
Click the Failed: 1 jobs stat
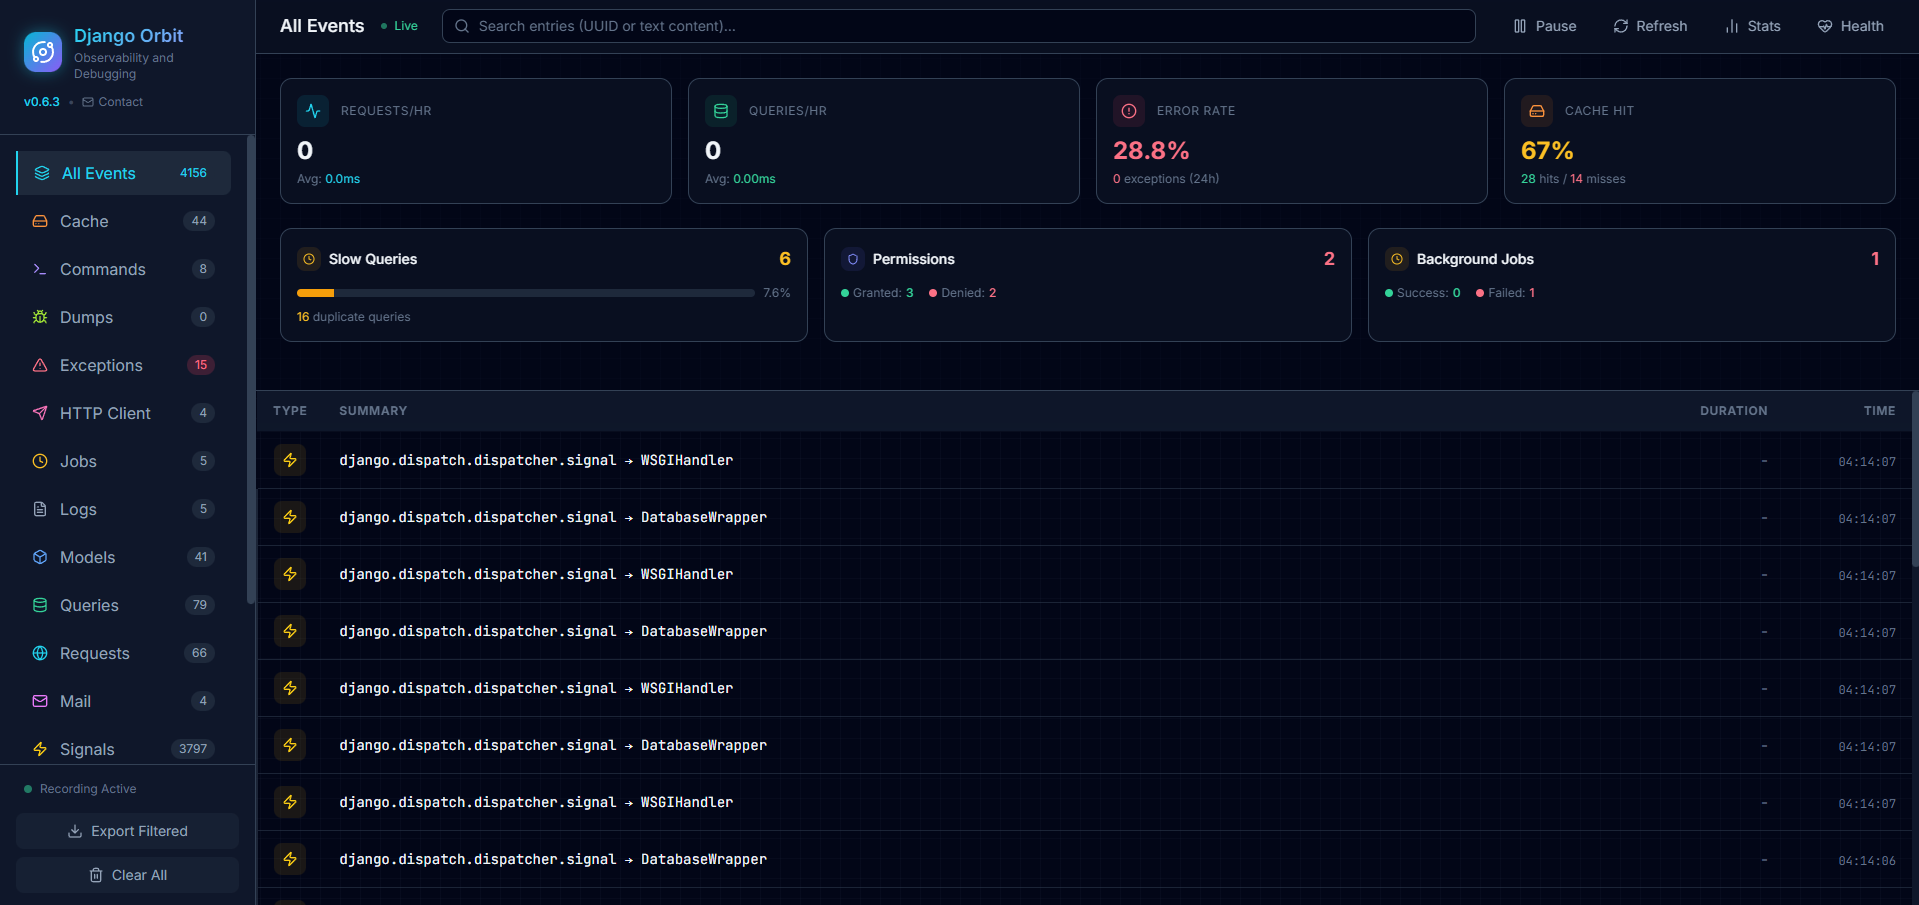1506,293
